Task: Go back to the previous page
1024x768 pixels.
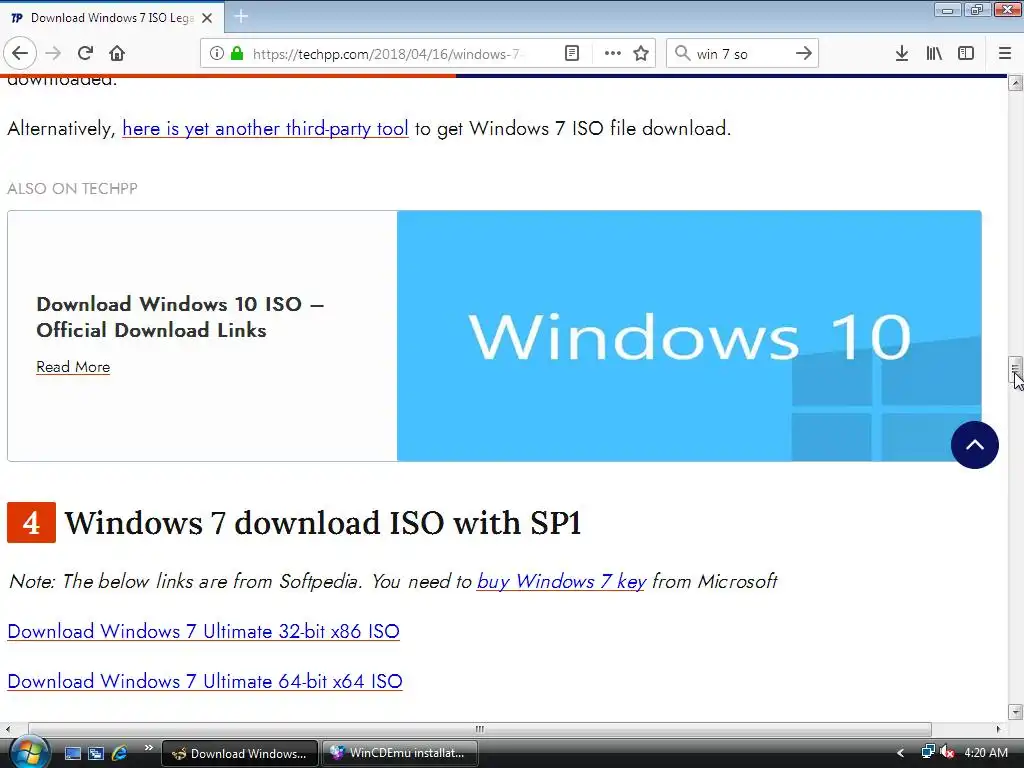Action: click(x=20, y=53)
